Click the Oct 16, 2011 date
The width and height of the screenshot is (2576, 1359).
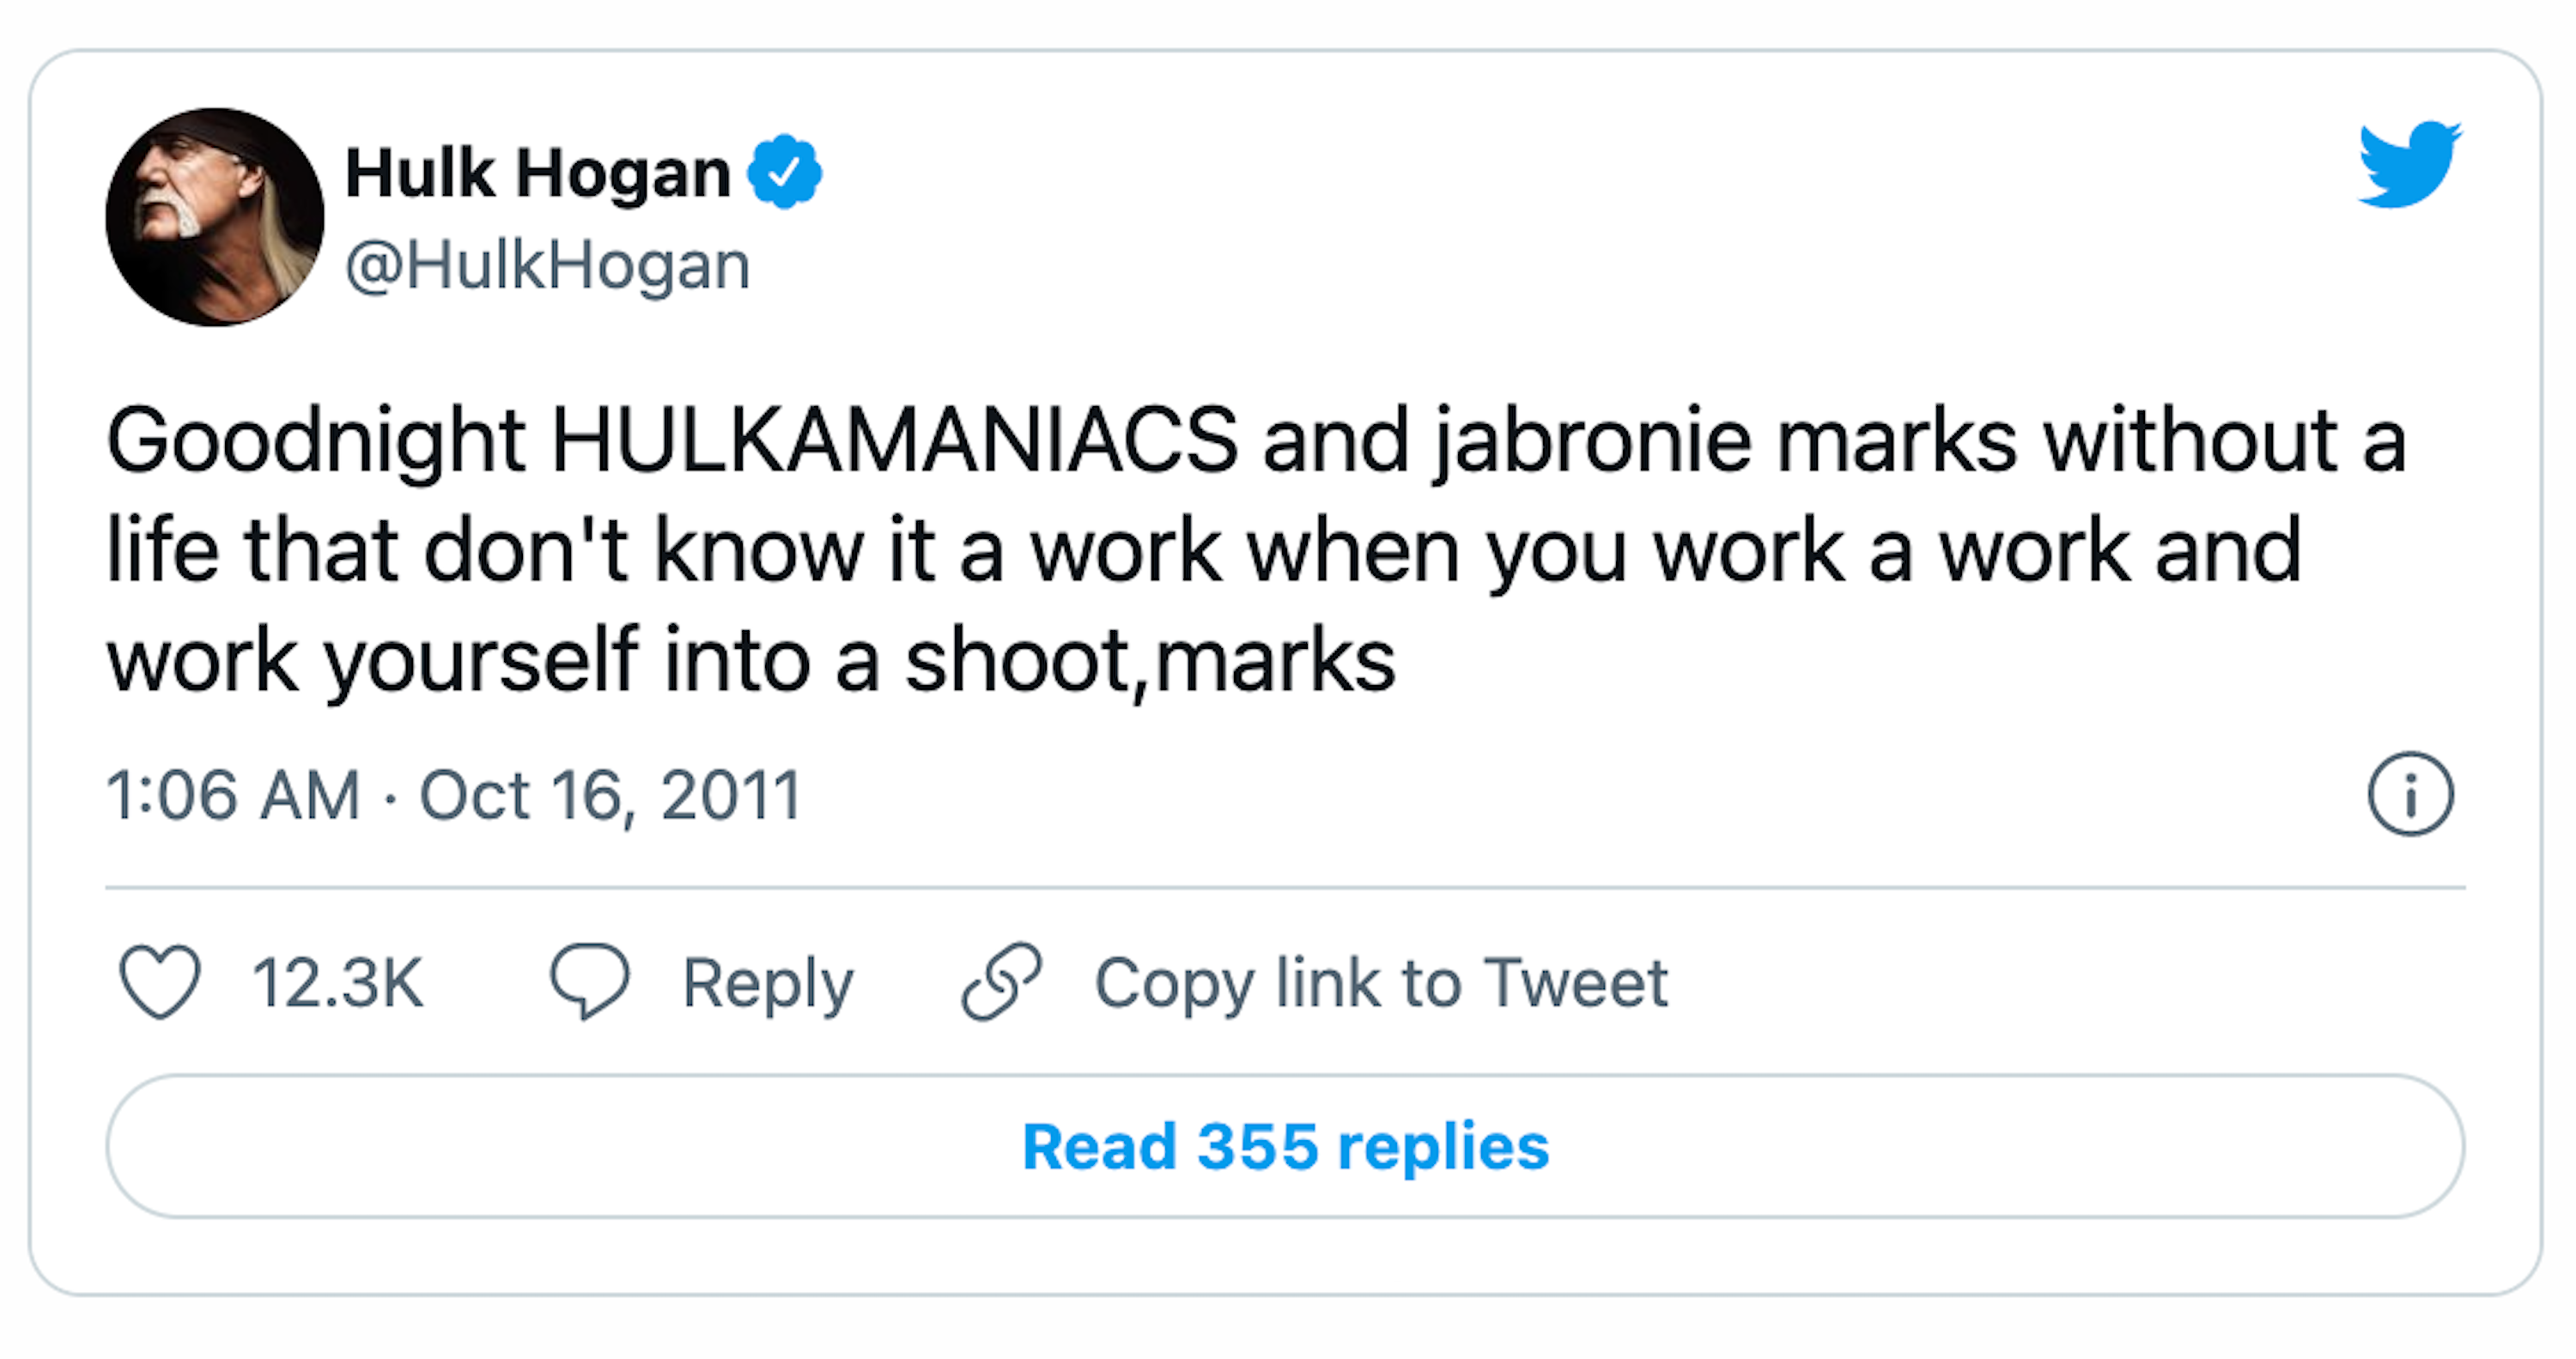coord(610,796)
